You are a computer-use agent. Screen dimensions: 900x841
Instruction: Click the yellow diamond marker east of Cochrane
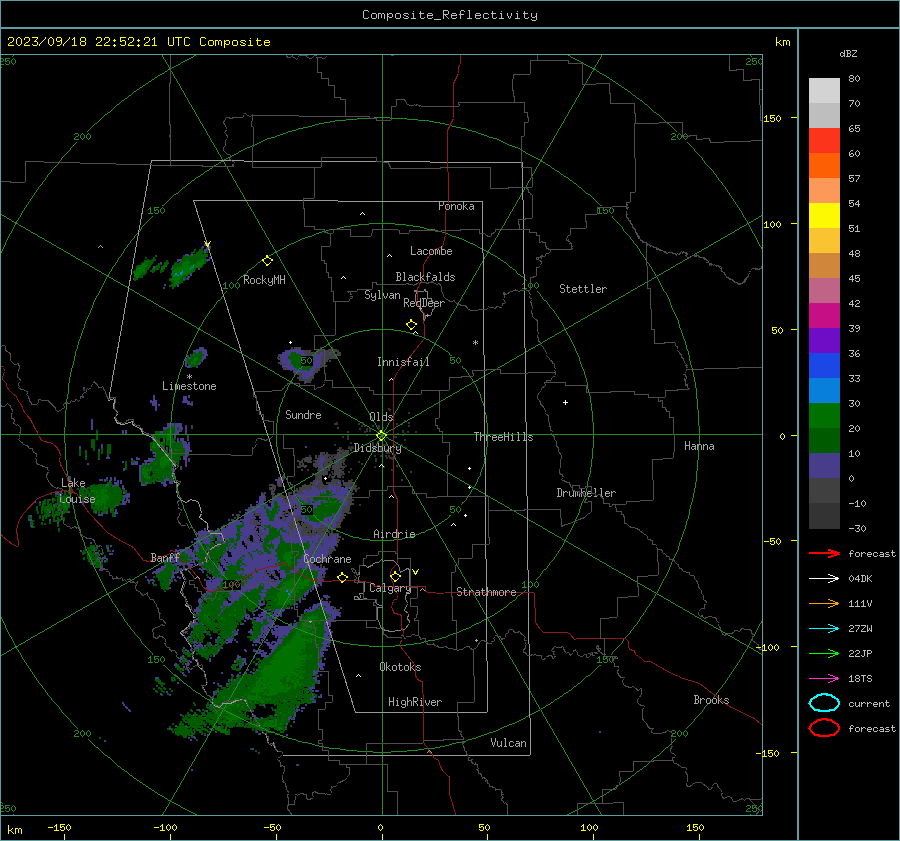(x=342, y=577)
